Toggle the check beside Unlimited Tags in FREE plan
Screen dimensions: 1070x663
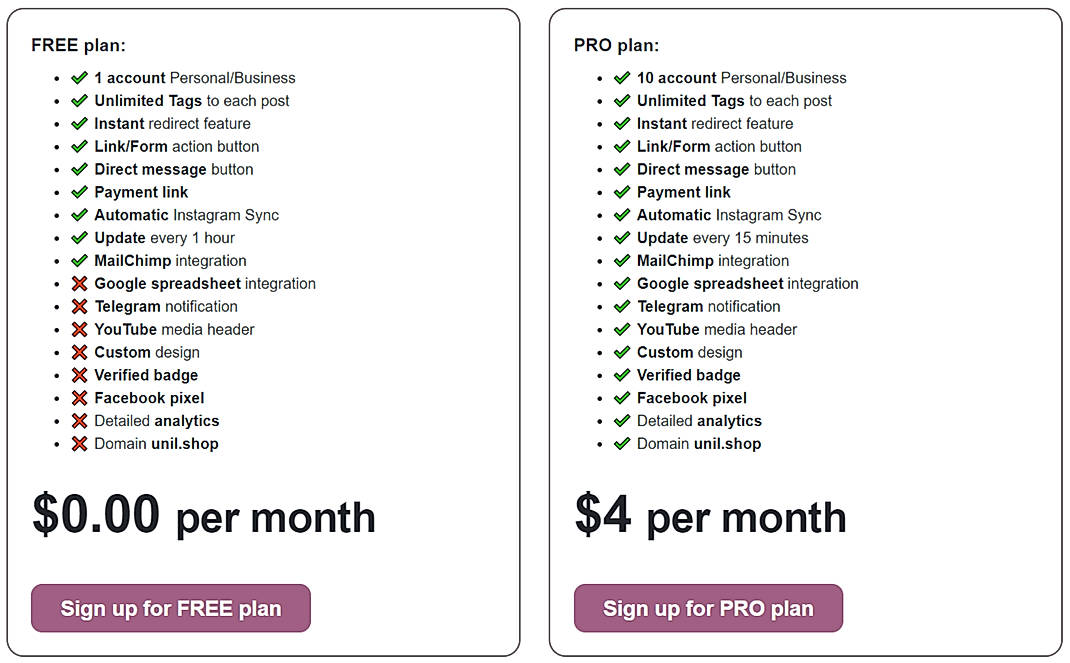(79, 101)
